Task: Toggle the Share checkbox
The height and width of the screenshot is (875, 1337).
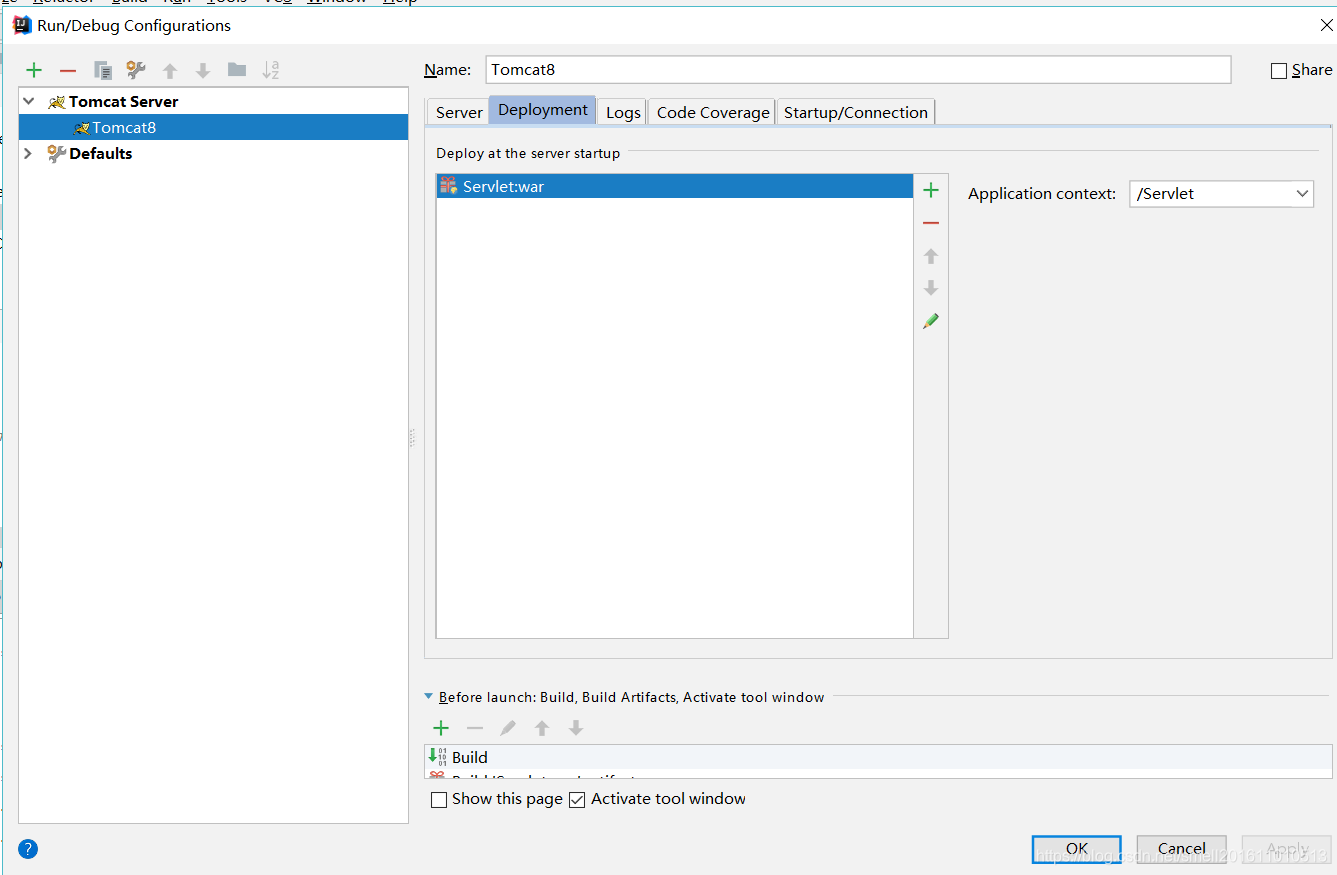Action: [x=1278, y=70]
